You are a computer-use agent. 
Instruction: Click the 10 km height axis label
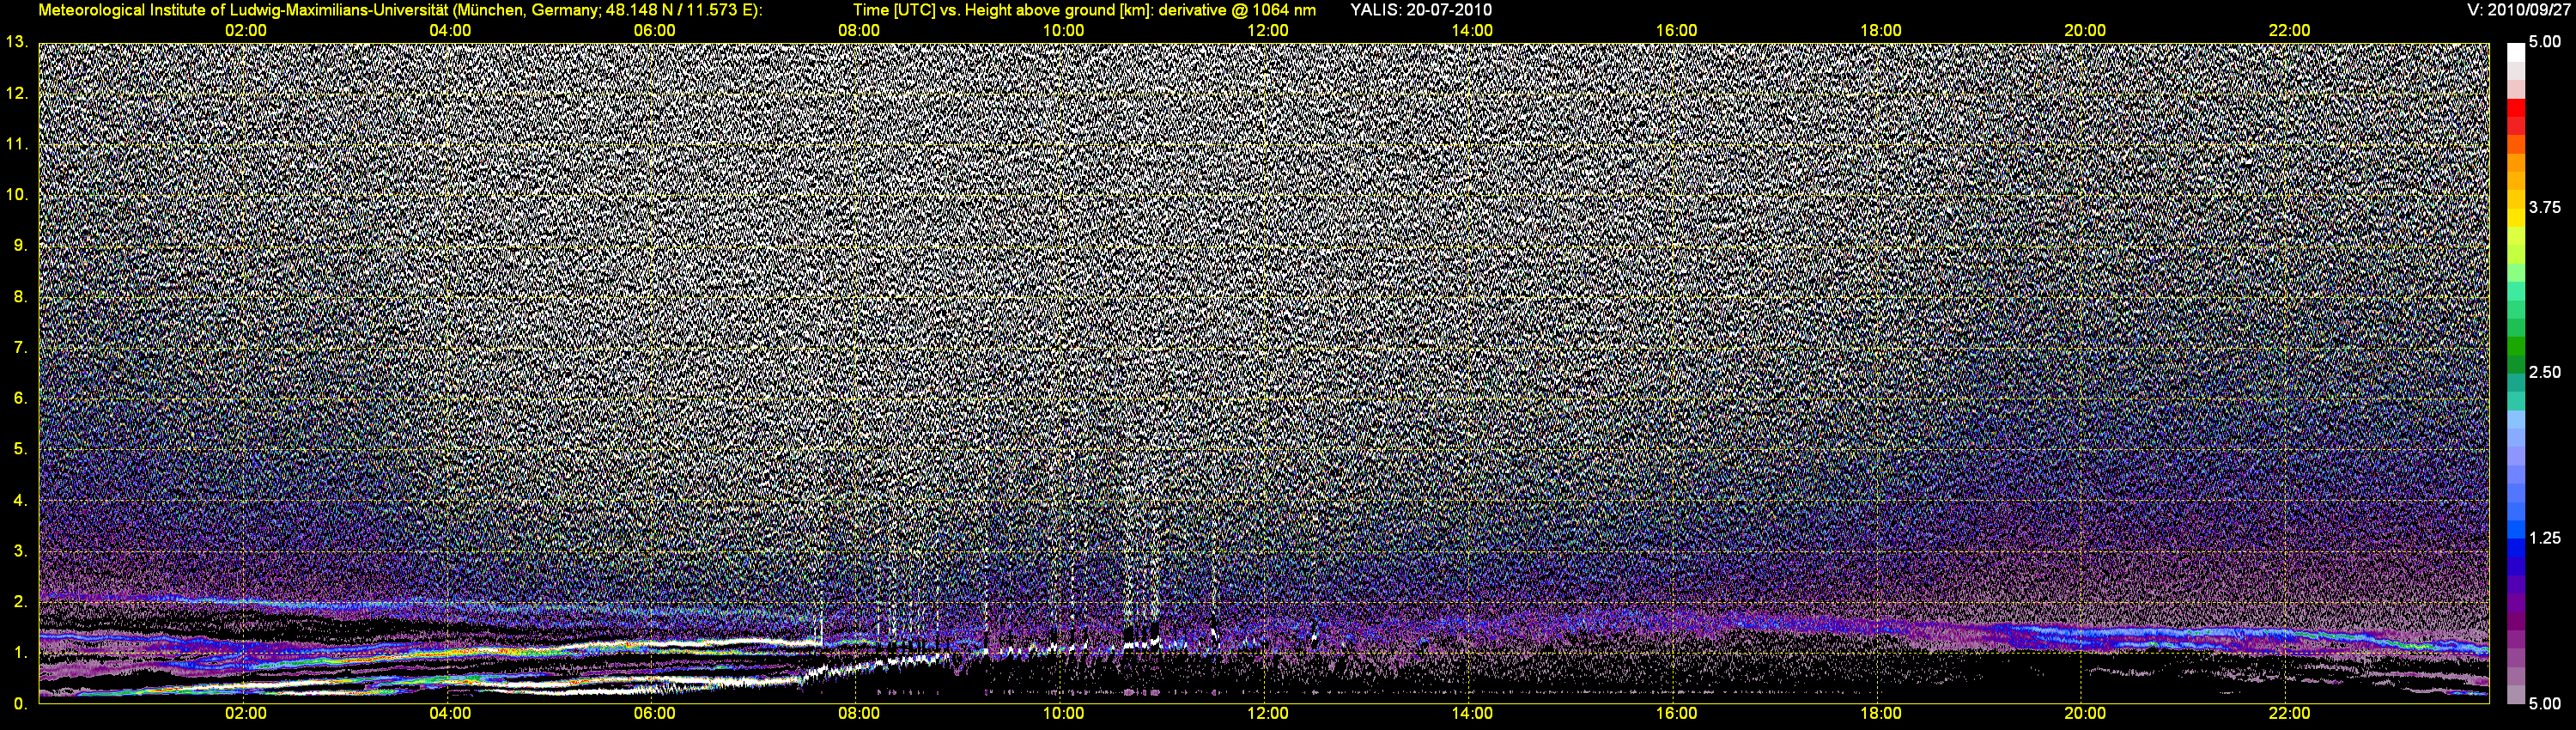pyautogui.click(x=16, y=194)
